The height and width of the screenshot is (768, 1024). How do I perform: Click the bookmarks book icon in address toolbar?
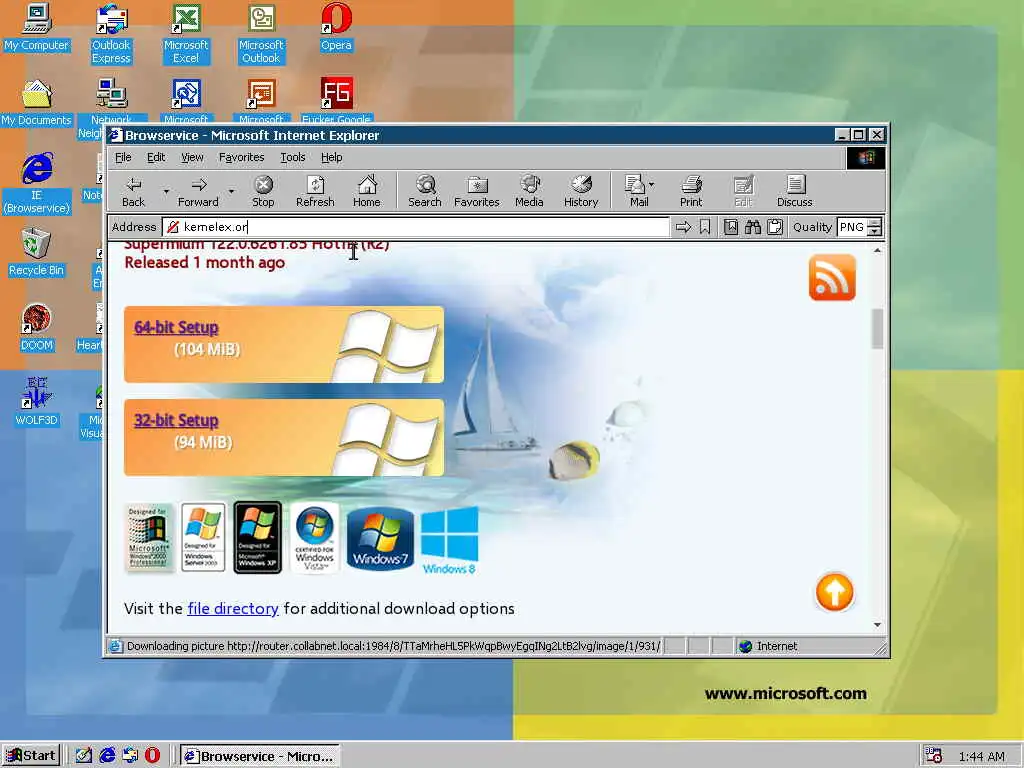(731, 227)
